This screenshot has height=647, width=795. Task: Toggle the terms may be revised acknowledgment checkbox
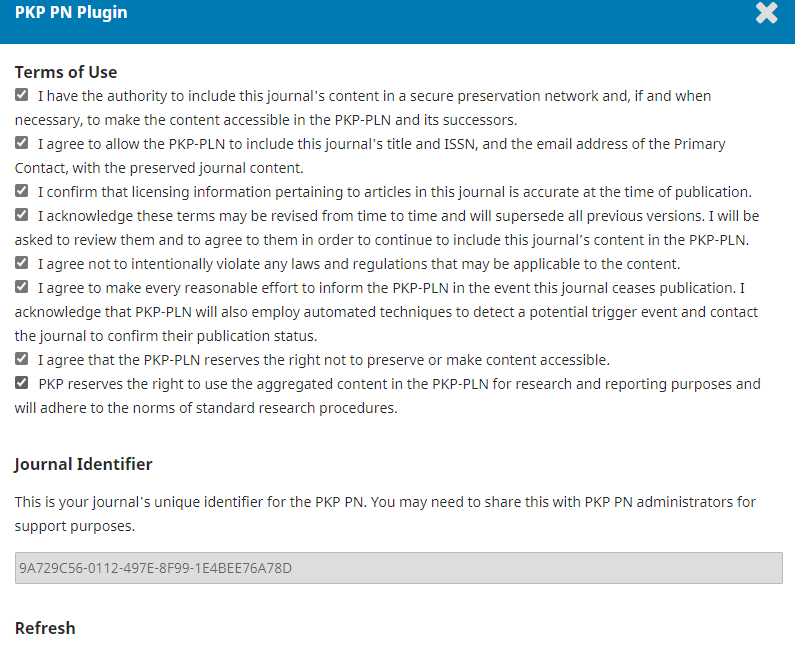click(21, 215)
